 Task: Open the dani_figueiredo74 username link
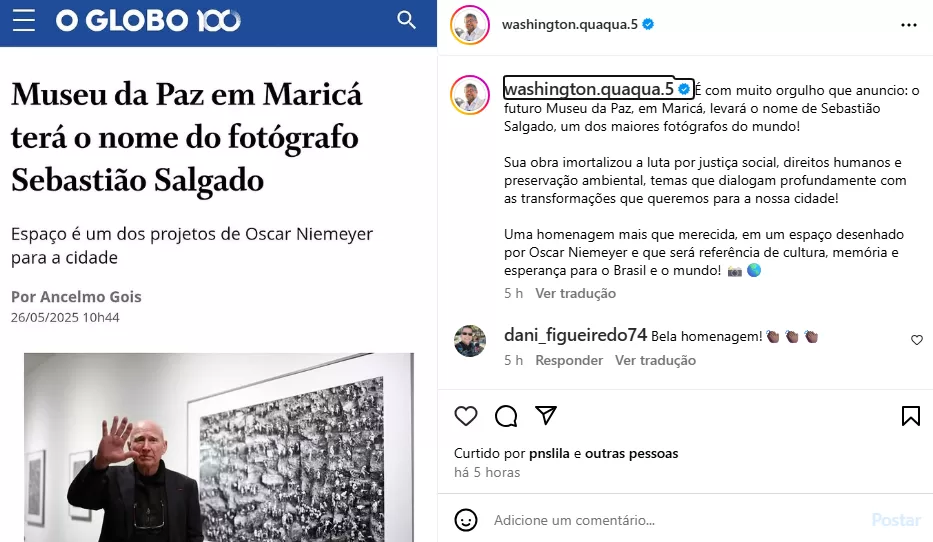point(575,335)
